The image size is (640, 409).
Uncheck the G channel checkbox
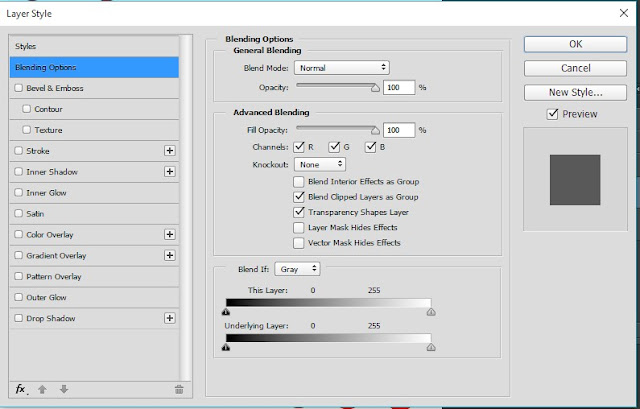[334, 147]
